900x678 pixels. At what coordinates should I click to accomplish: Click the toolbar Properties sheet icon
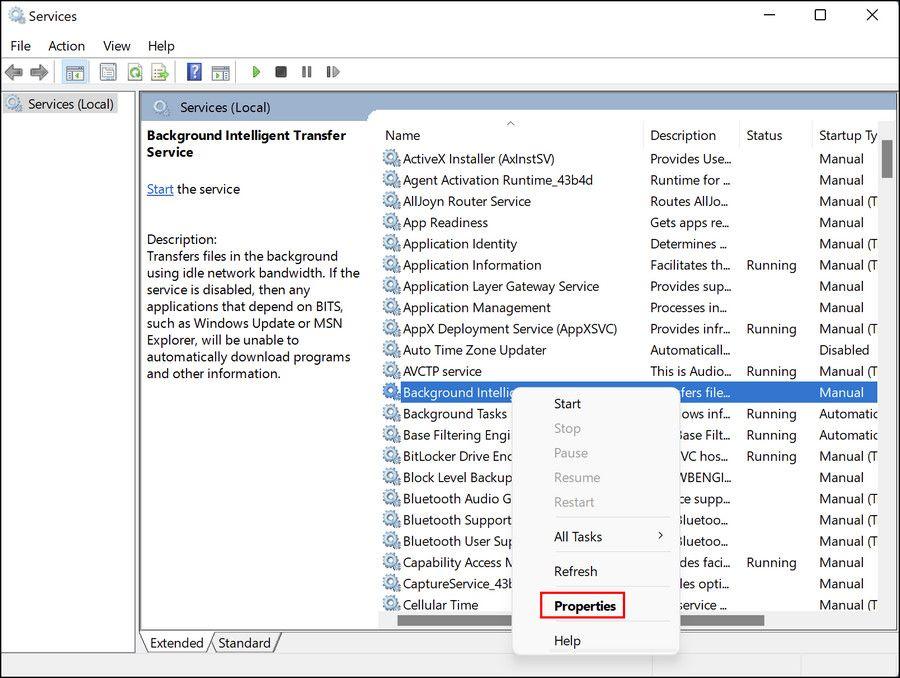point(108,72)
